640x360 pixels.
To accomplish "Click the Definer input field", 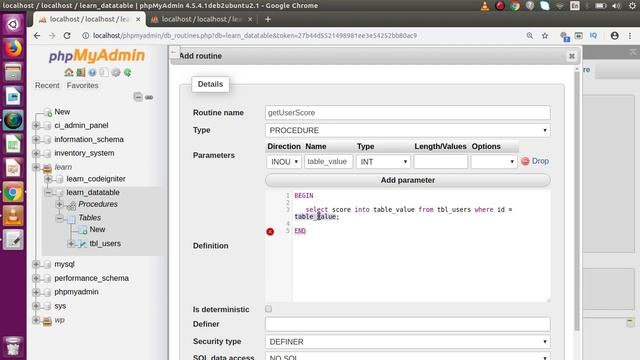I will pyautogui.click(x=407, y=324).
